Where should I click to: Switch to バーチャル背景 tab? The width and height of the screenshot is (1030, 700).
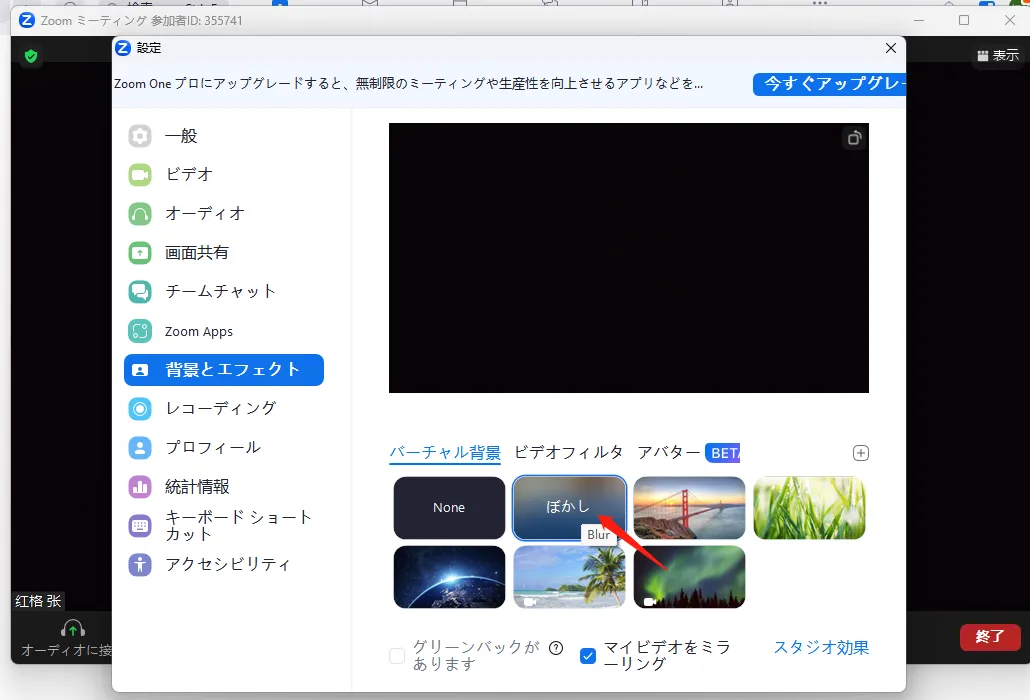[x=445, y=453]
